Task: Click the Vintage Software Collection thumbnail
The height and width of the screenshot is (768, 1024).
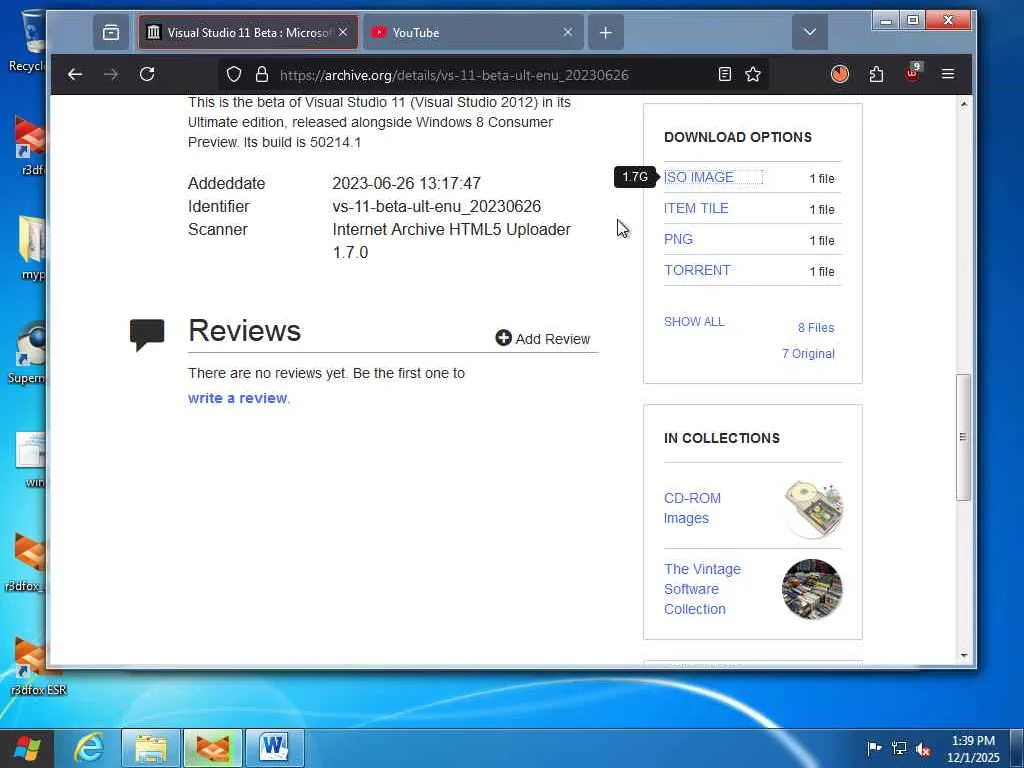Action: [x=812, y=589]
